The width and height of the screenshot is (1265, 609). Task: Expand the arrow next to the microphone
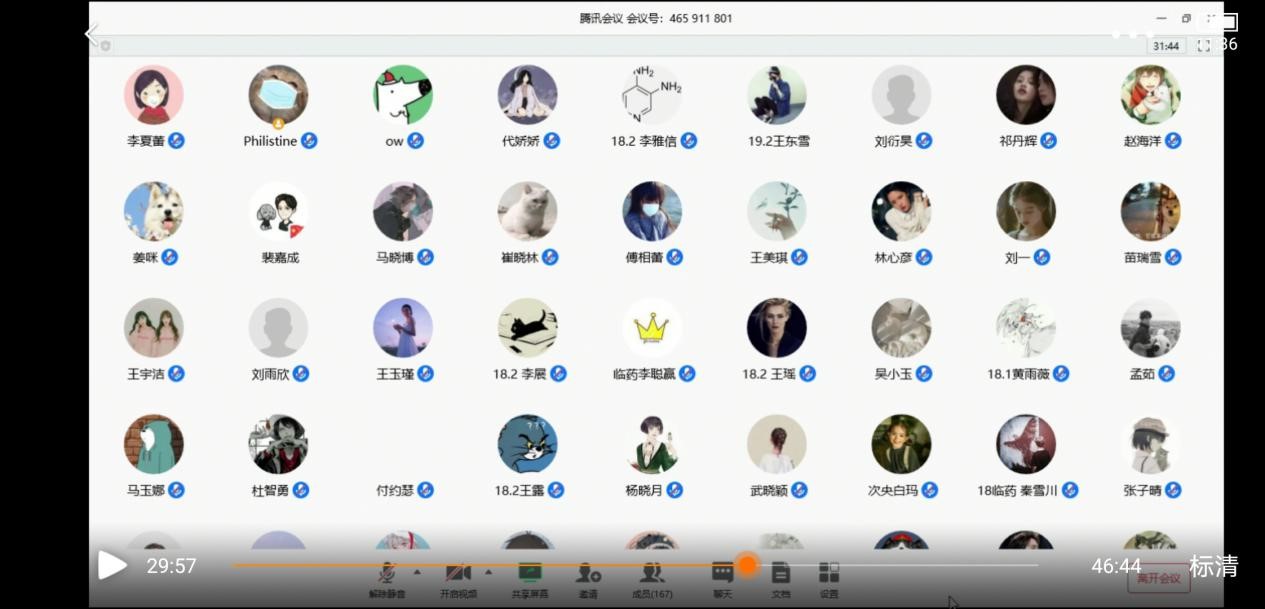417,572
